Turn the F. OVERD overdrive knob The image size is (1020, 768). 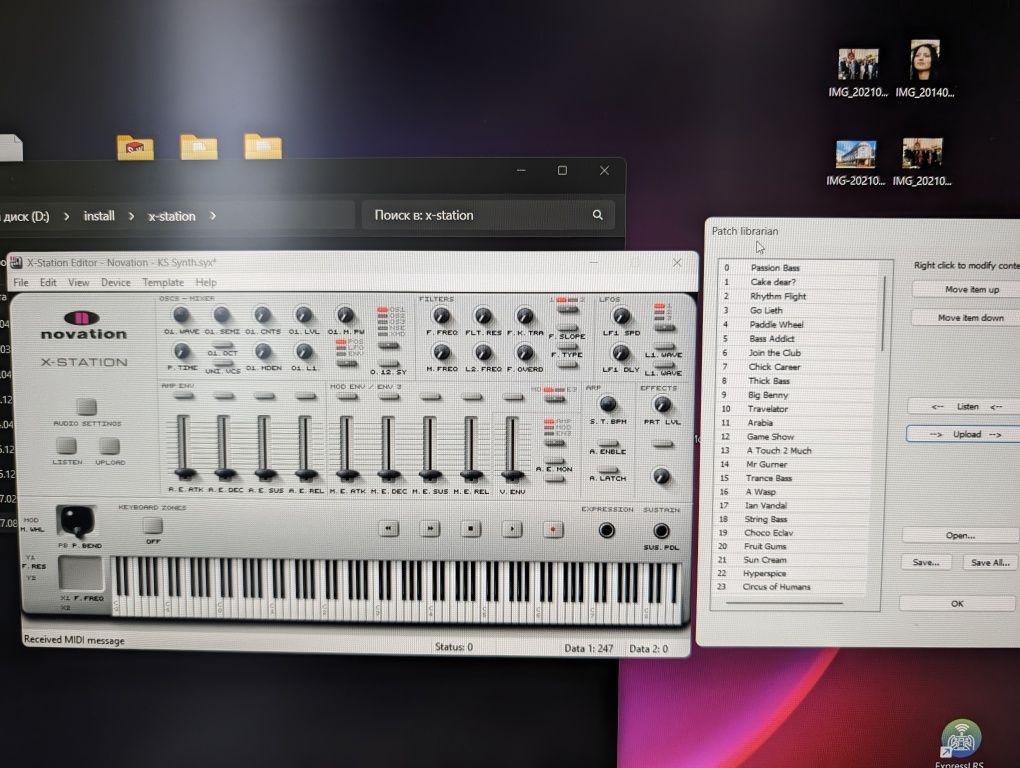524,353
